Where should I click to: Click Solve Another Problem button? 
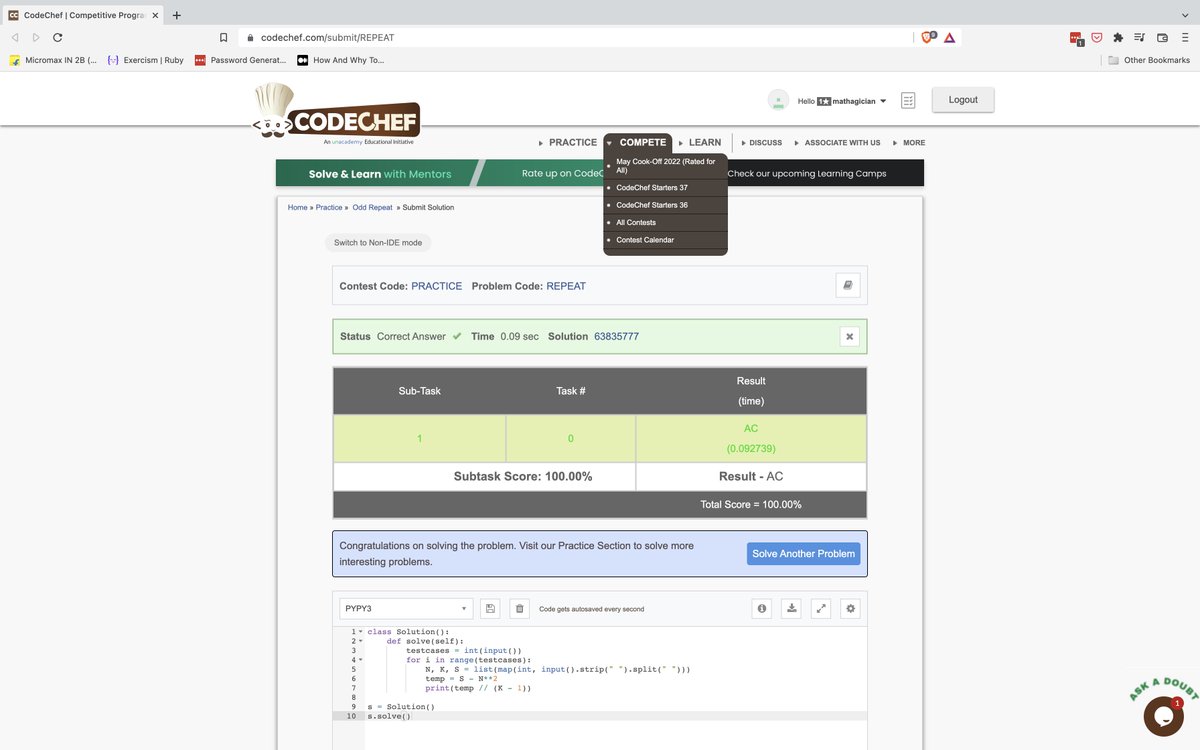coord(803,554)
